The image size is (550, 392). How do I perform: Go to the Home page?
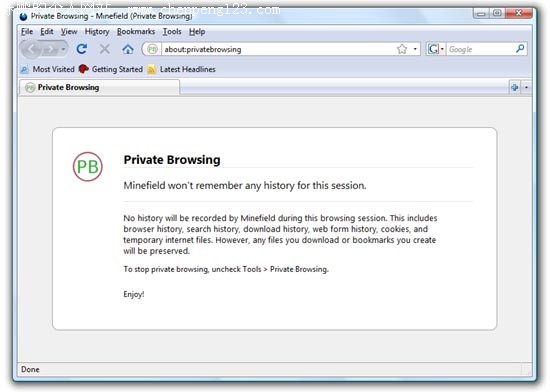[128, 49]
